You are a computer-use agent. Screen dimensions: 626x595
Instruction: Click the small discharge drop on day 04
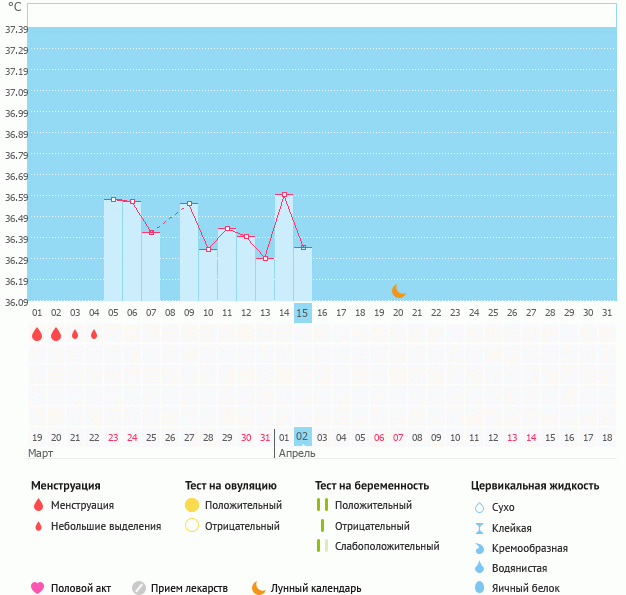coord(94,334)
